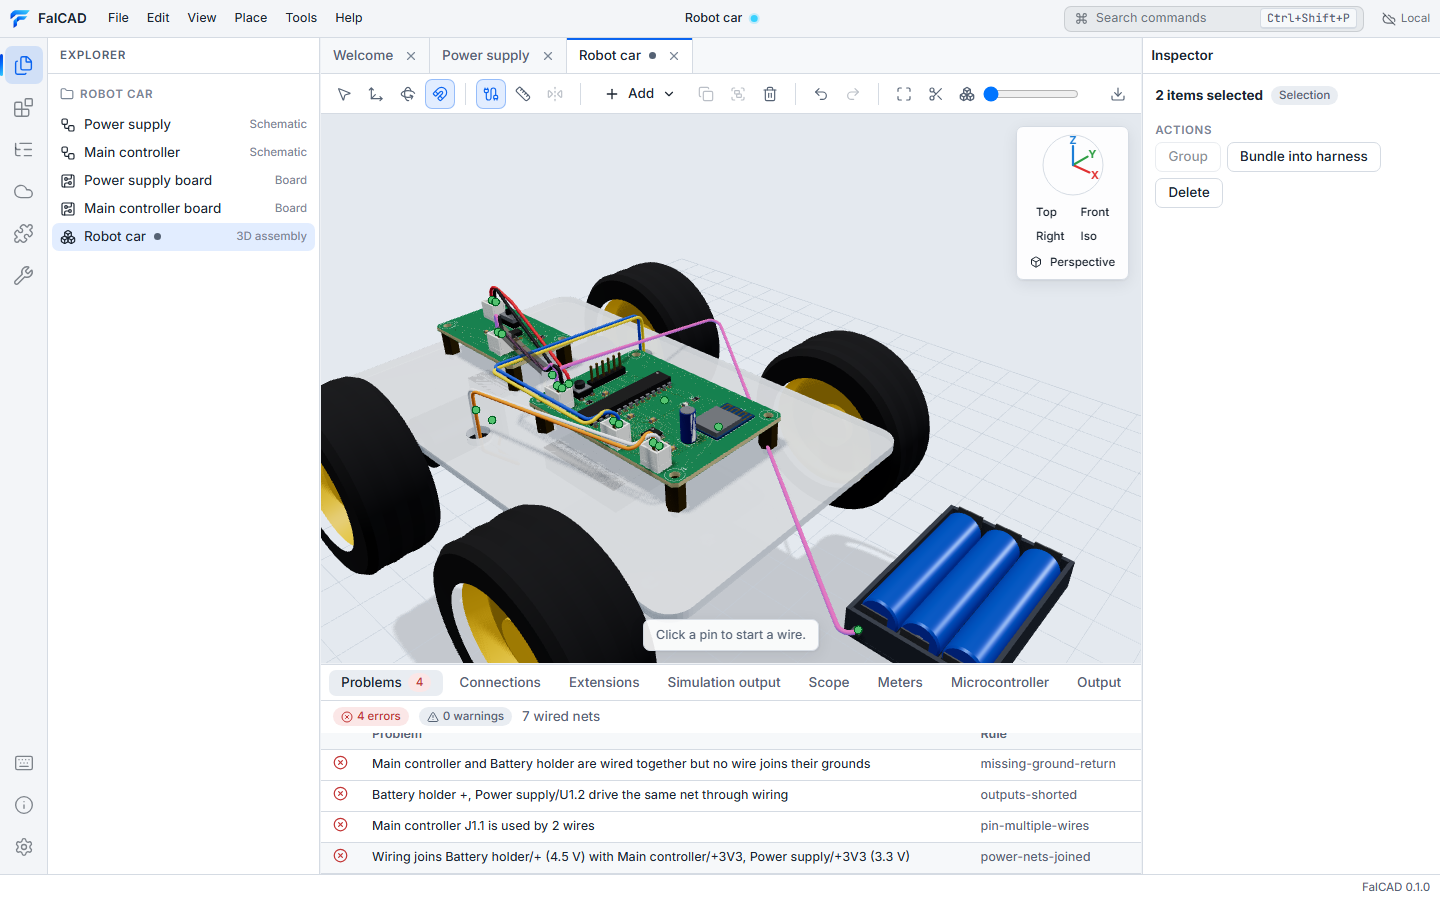Toggle the 4 errors filter chip

tap(371, 716)
